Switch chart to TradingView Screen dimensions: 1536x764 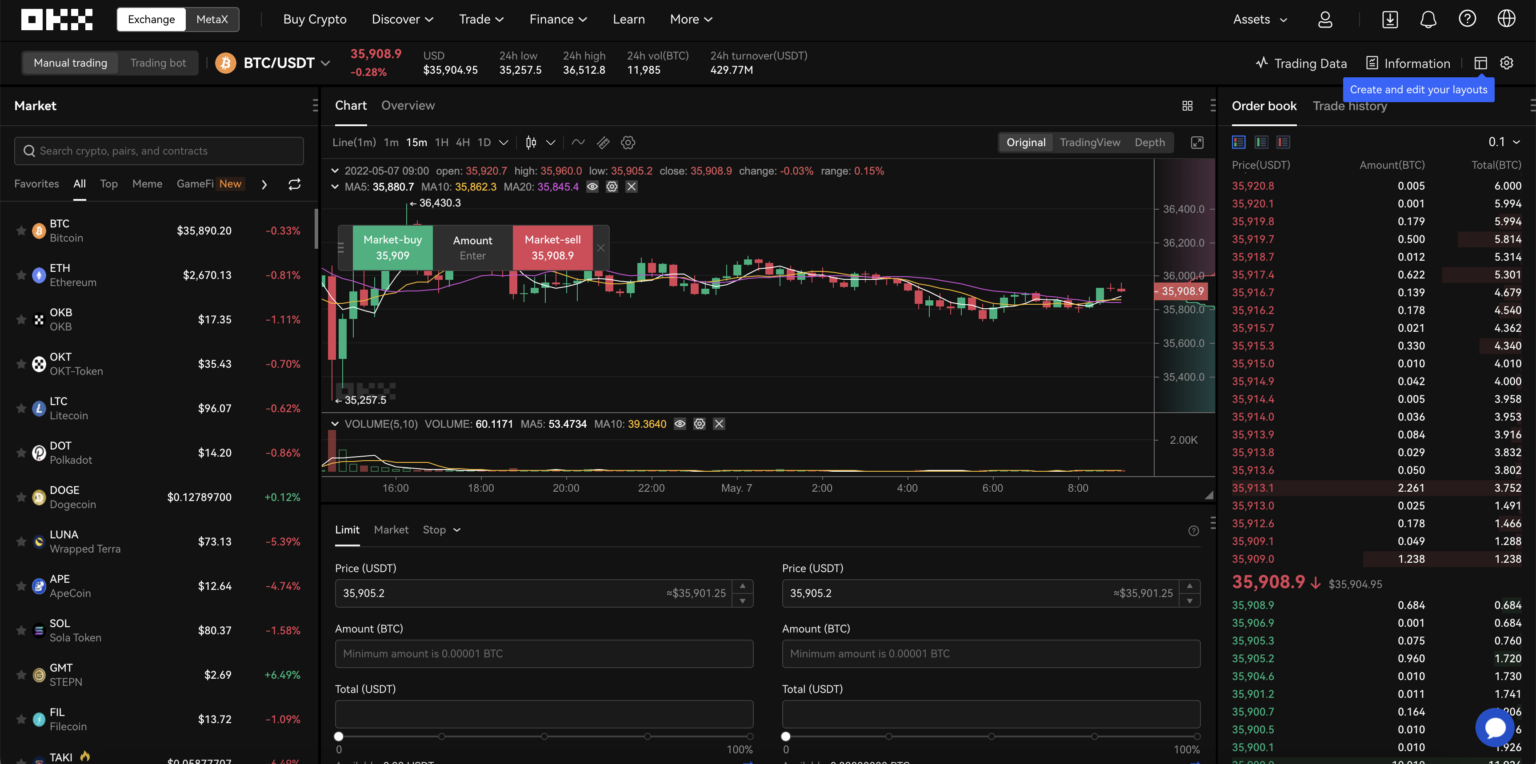1090,142
